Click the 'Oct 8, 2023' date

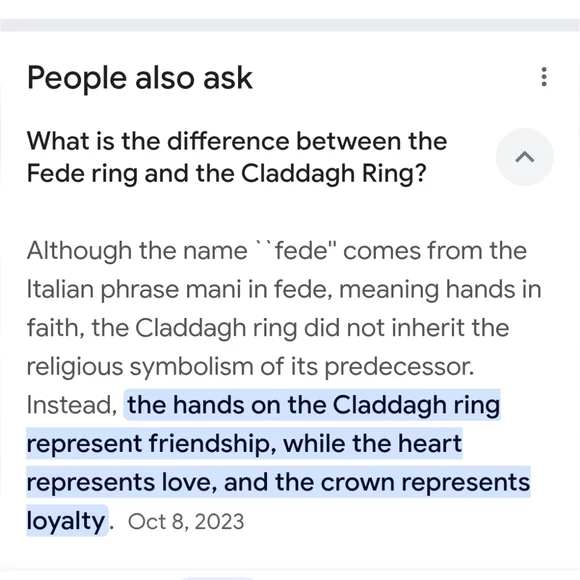click(186, 522)
